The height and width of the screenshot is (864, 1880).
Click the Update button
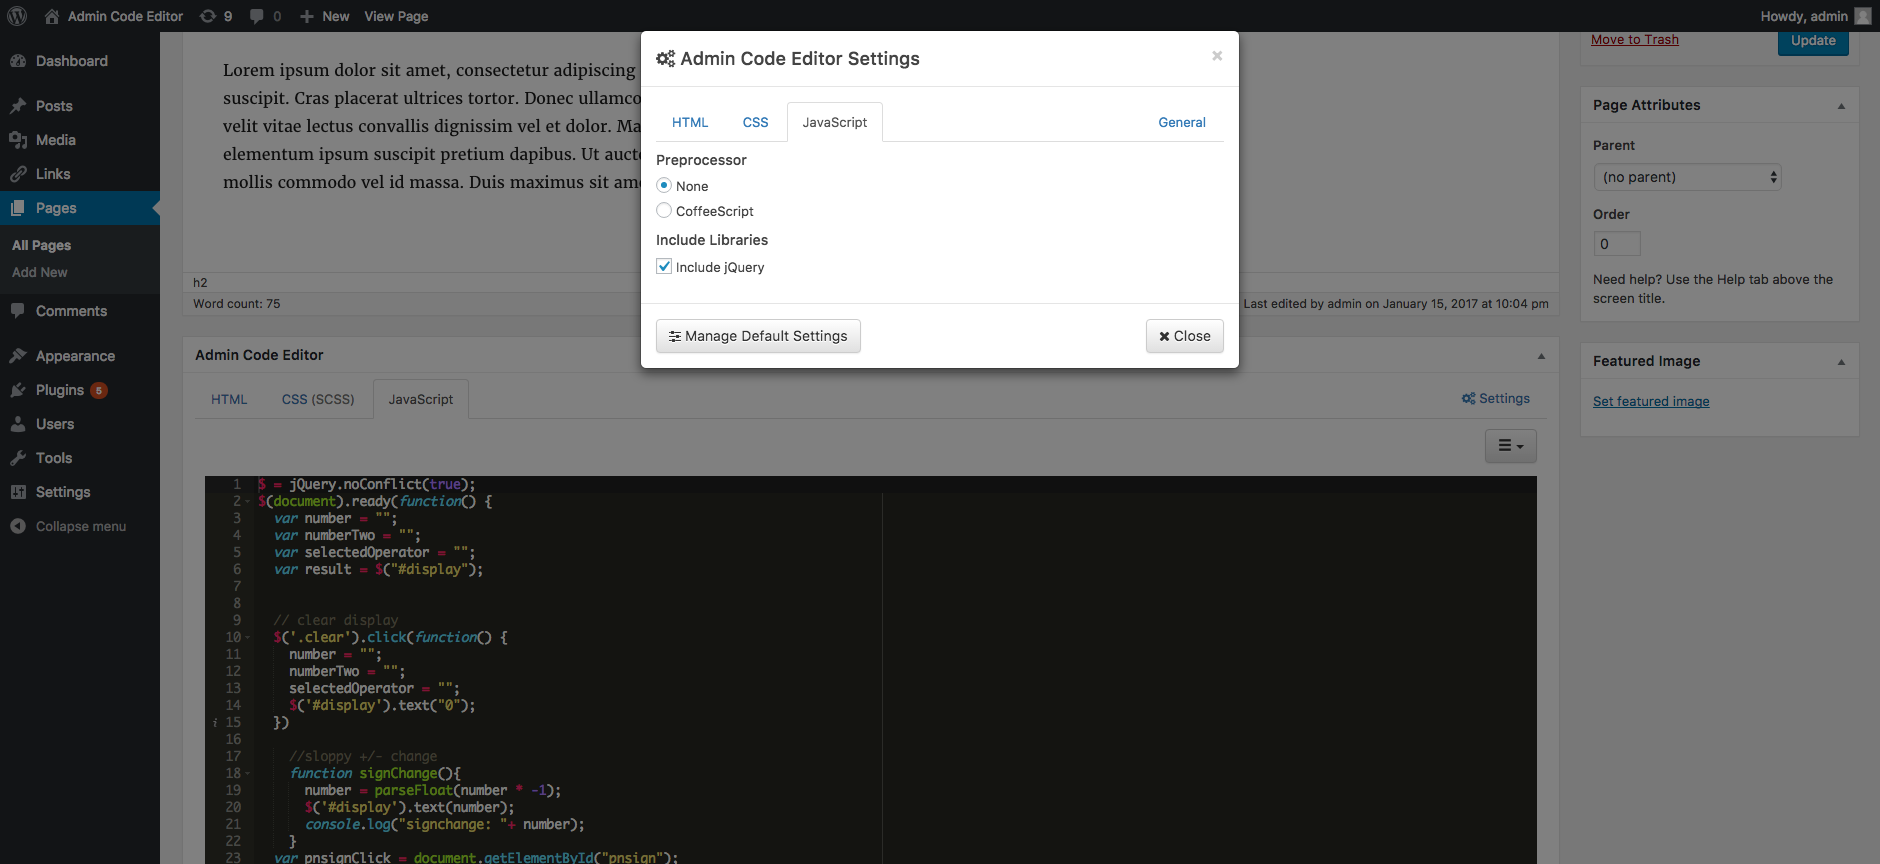(1813, 41)
